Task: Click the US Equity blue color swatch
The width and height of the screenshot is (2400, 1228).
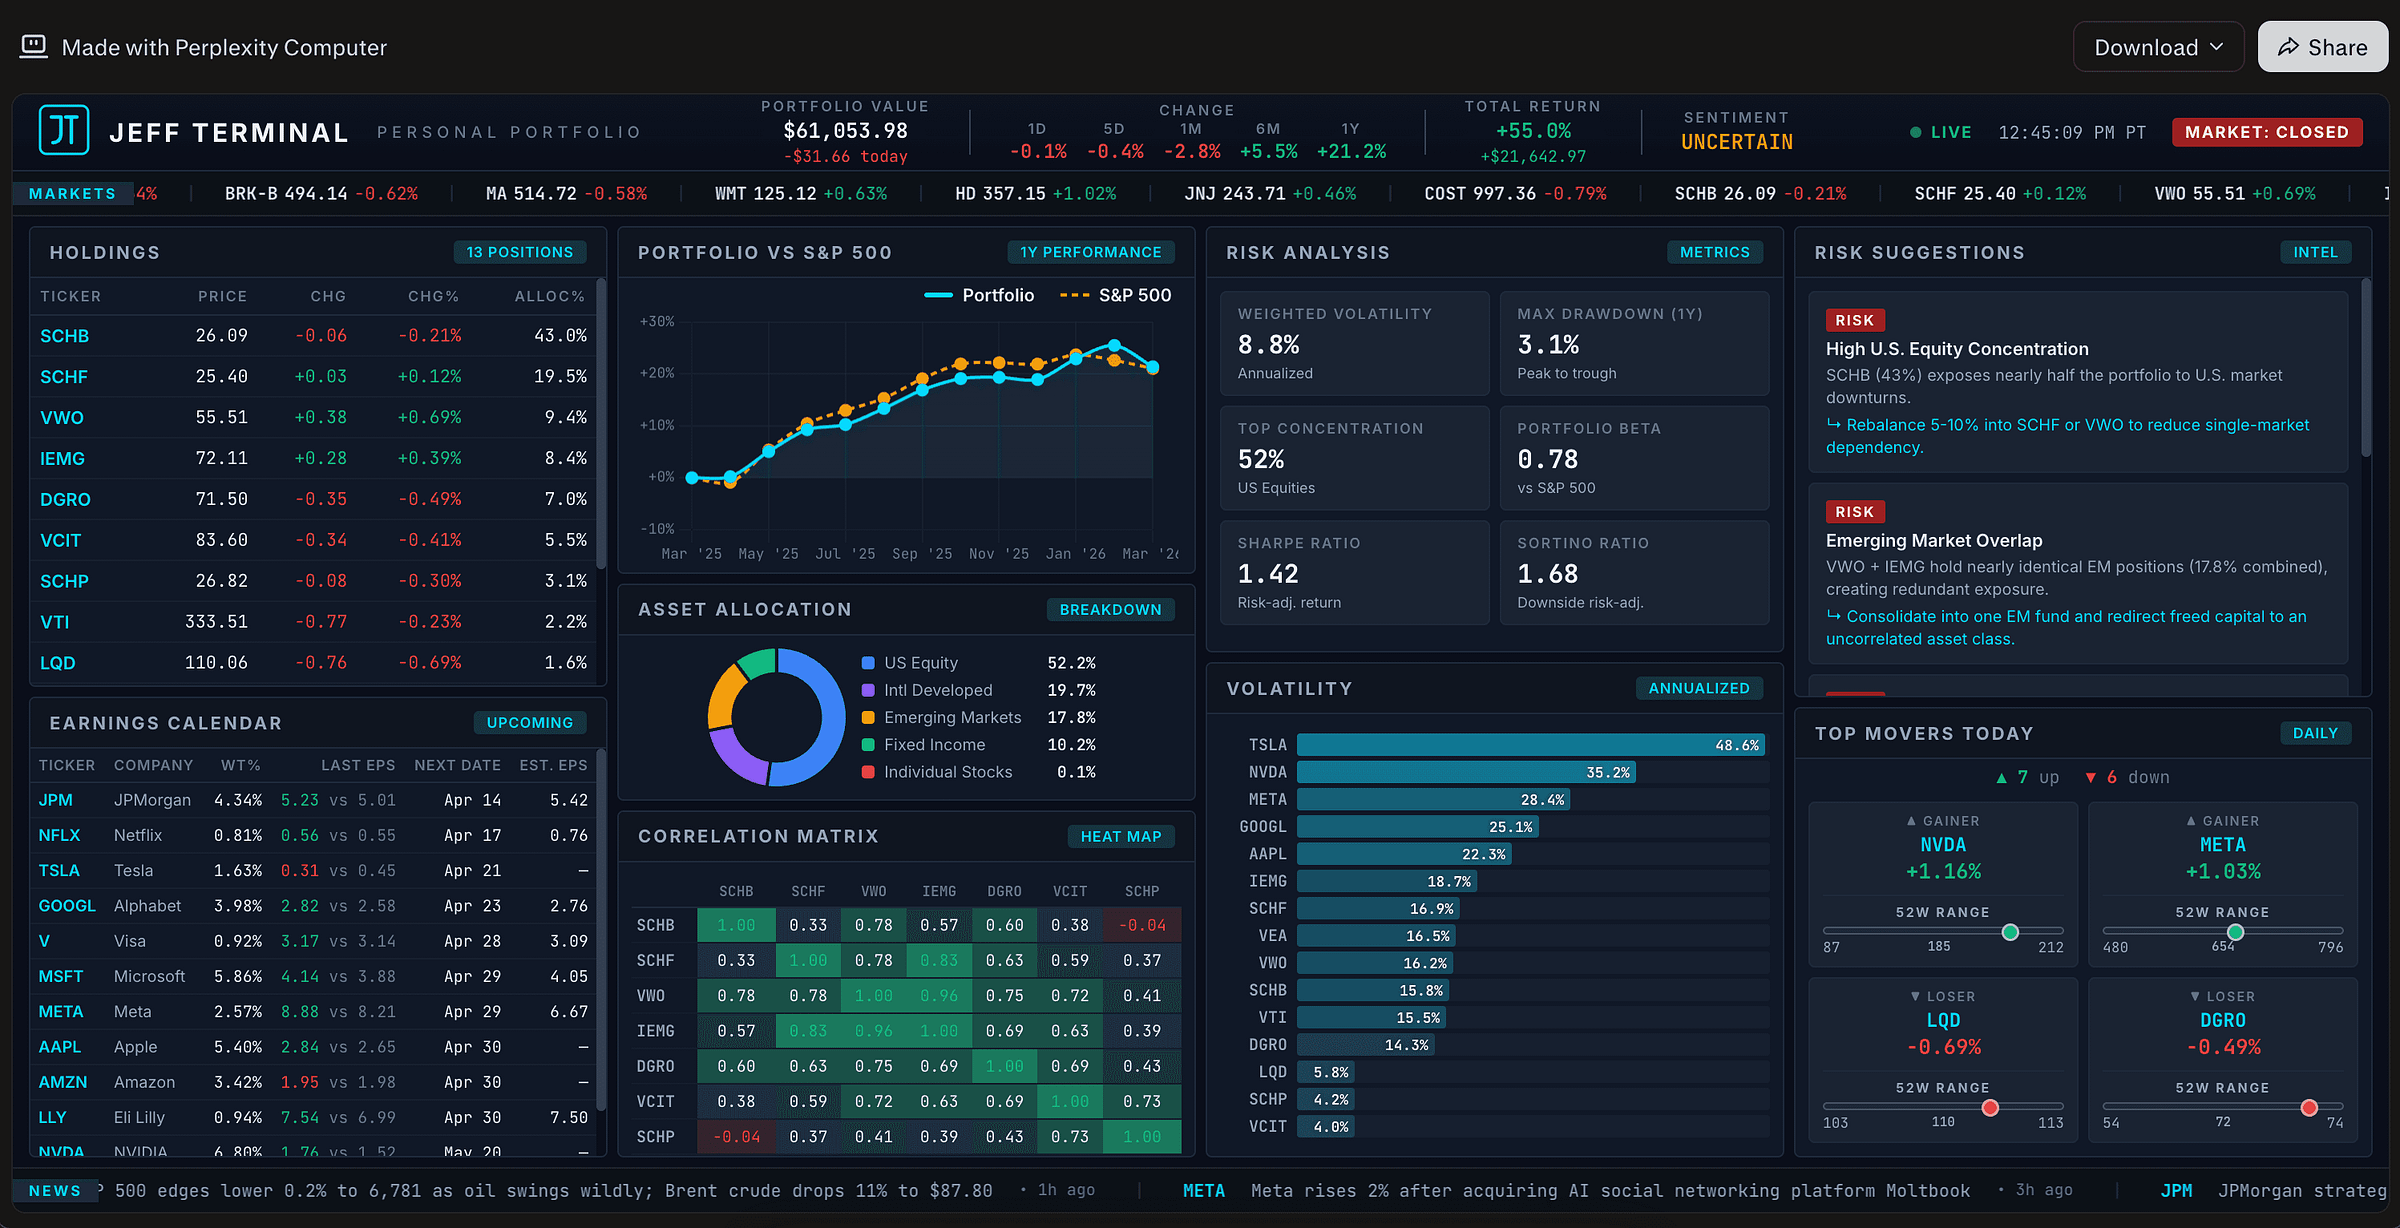Action: point(868,663)
